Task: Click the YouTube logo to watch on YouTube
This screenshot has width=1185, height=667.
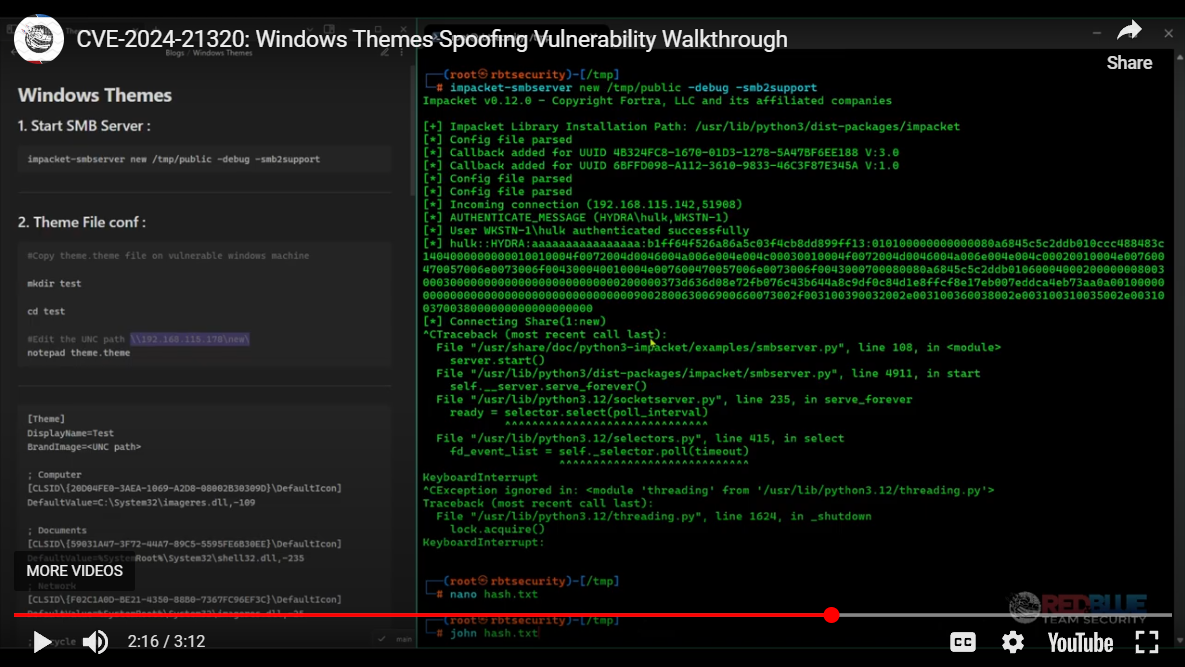Action: point(1080,643)
